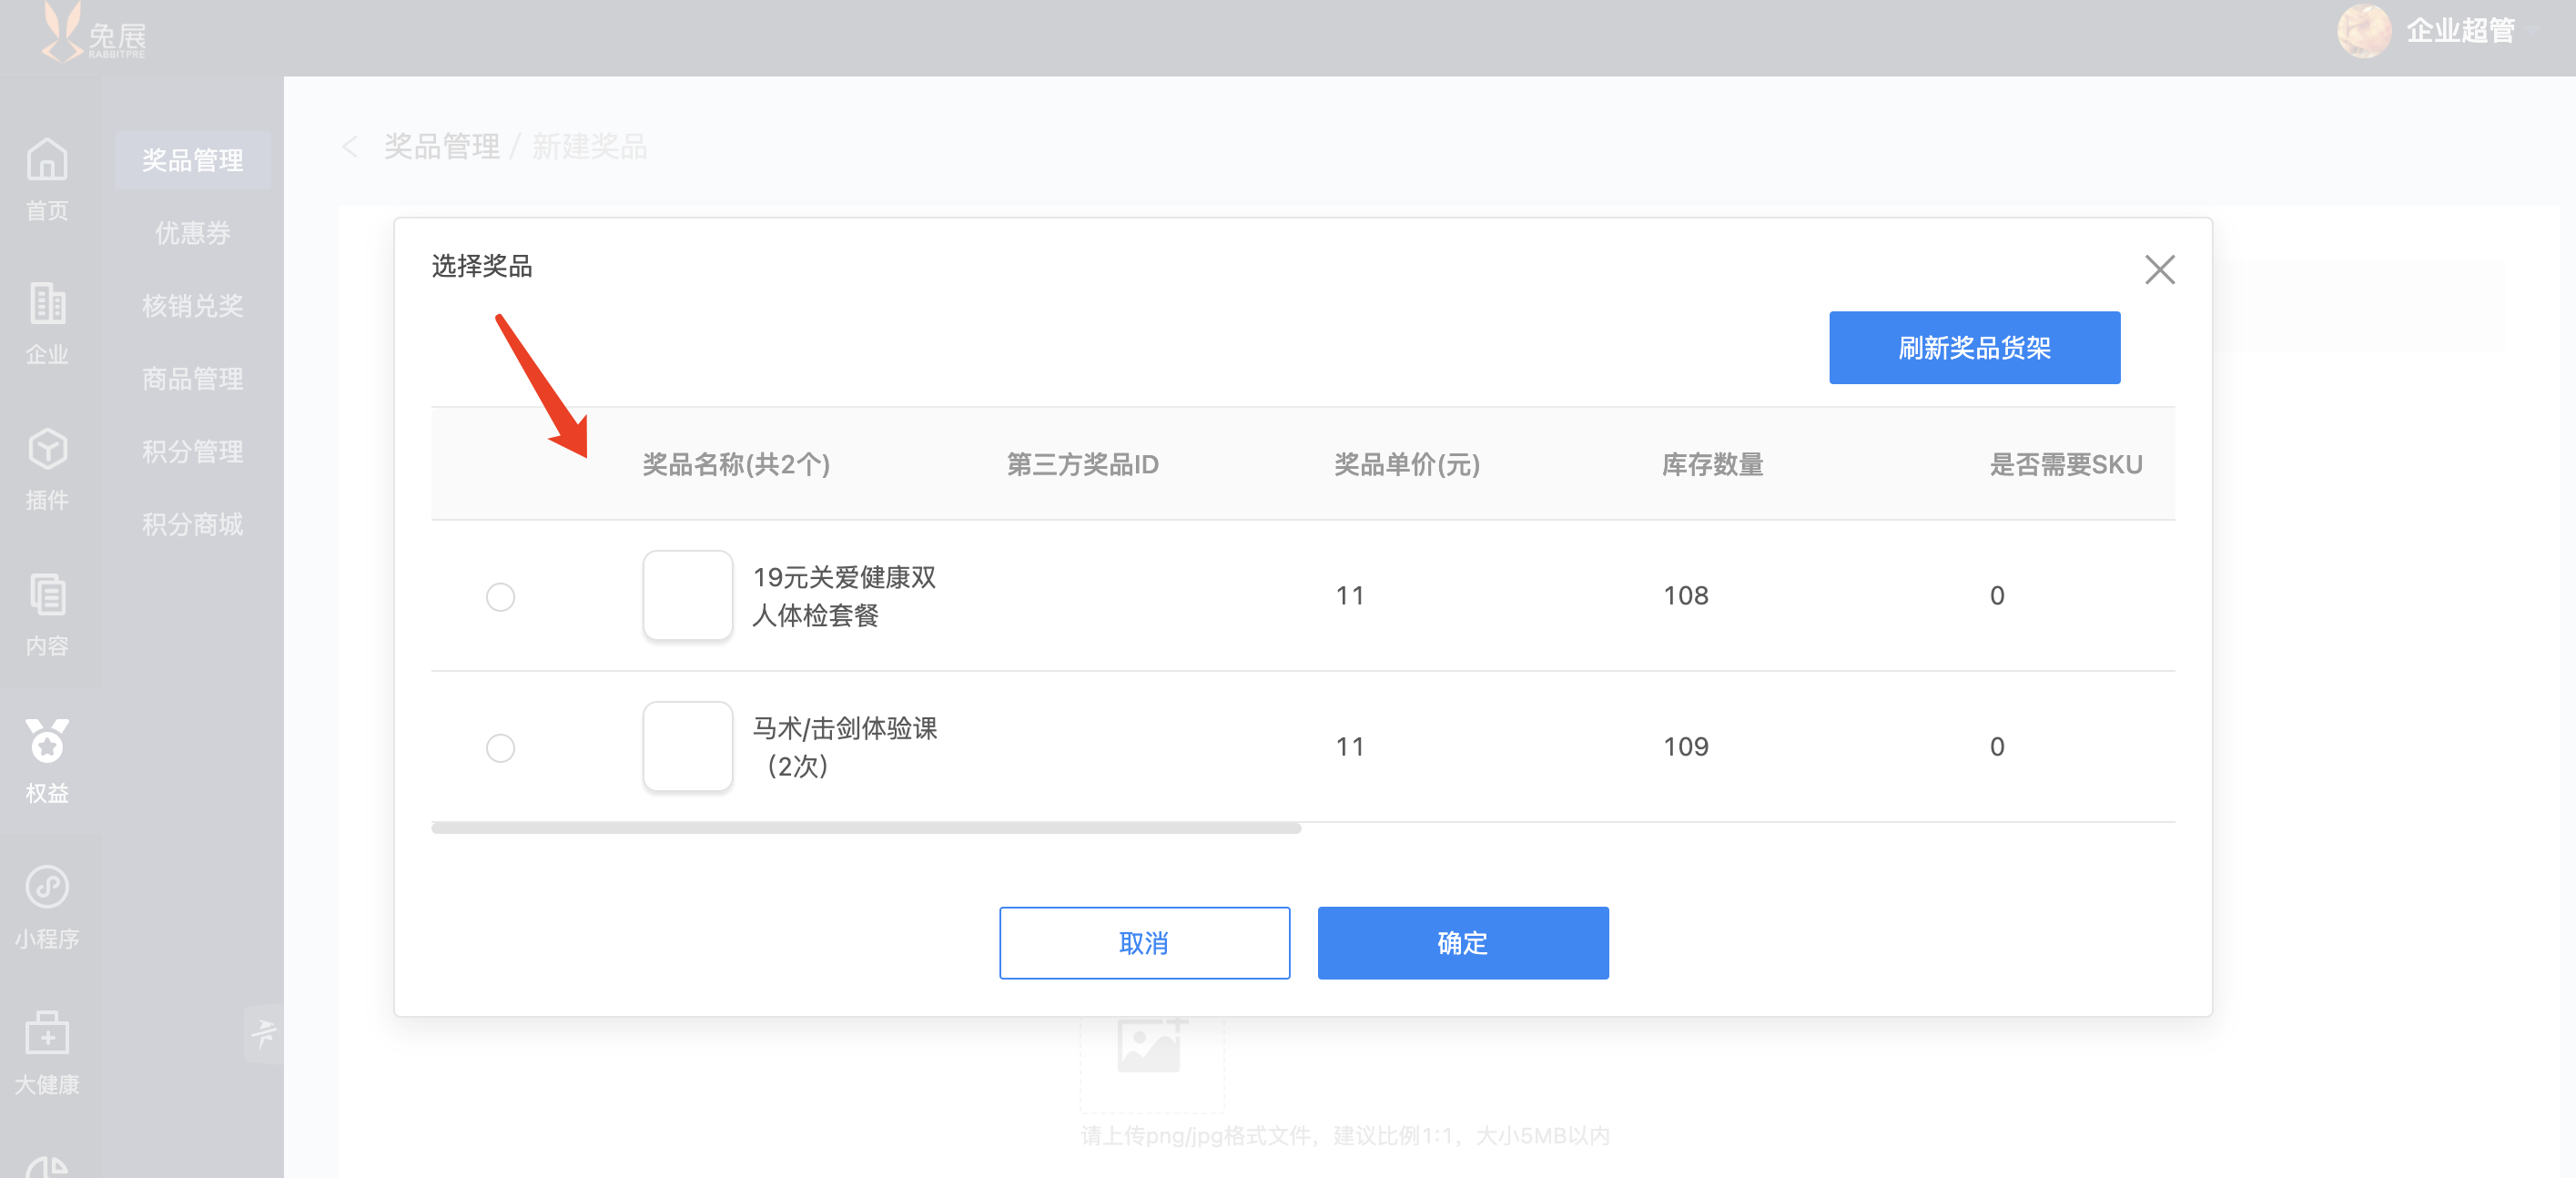Click the thumbnail of 19元关爱健康双人体检套餐
The width and height of the screenshot is (2576, 1178).
(x=687, y=595)
